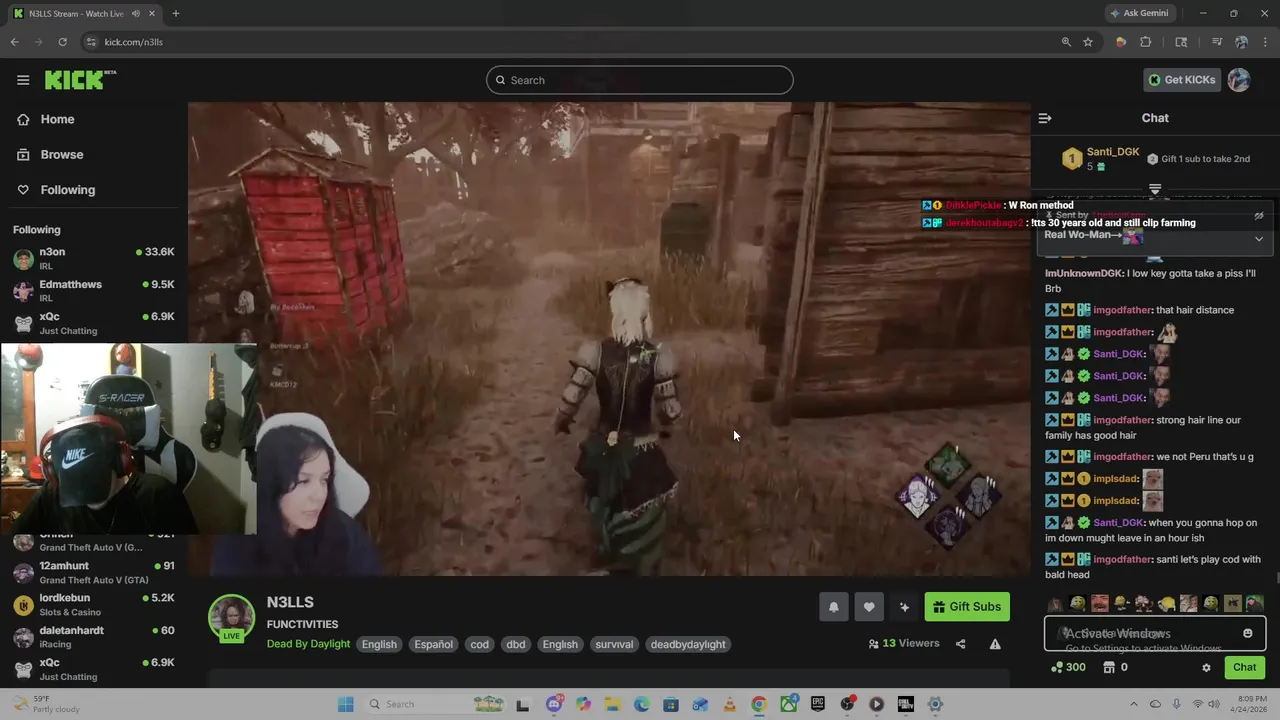Enable notifications with the bell icon

coord(833,607)
